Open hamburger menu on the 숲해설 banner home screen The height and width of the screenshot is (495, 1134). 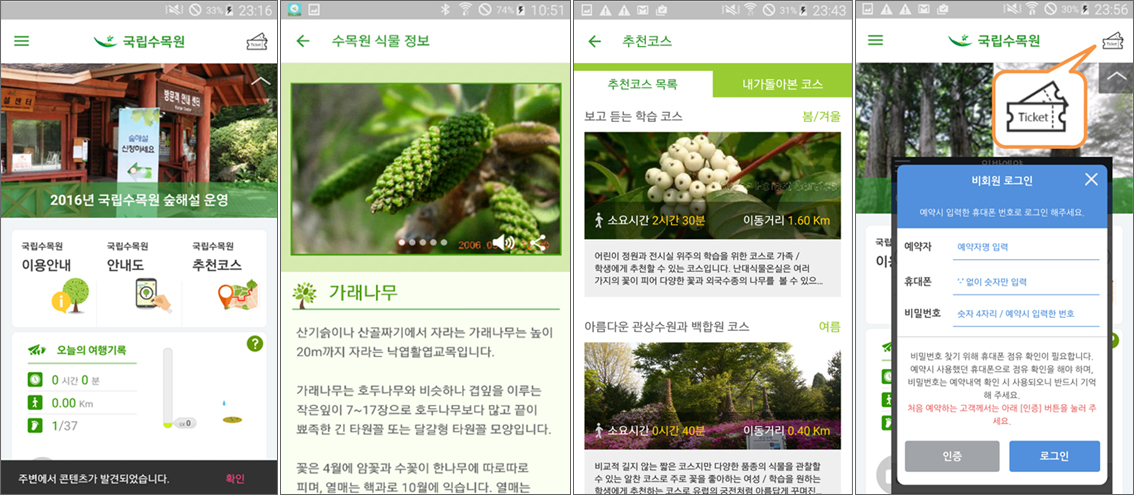pos(22,41)
